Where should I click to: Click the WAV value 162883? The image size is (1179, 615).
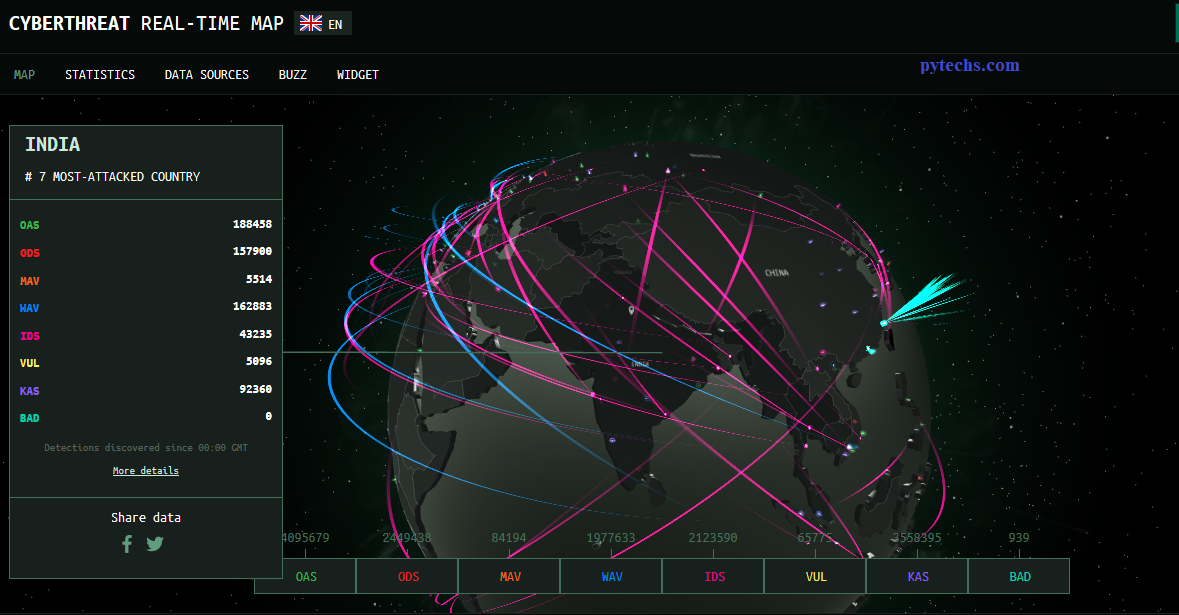(x=252, y=306)
